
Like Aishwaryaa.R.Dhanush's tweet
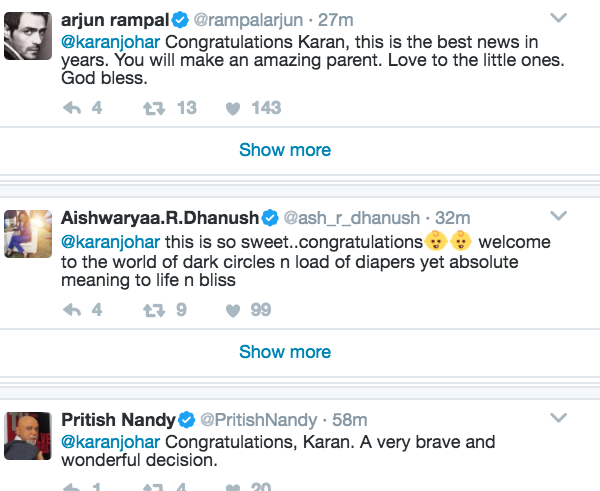tap(233, 310)
